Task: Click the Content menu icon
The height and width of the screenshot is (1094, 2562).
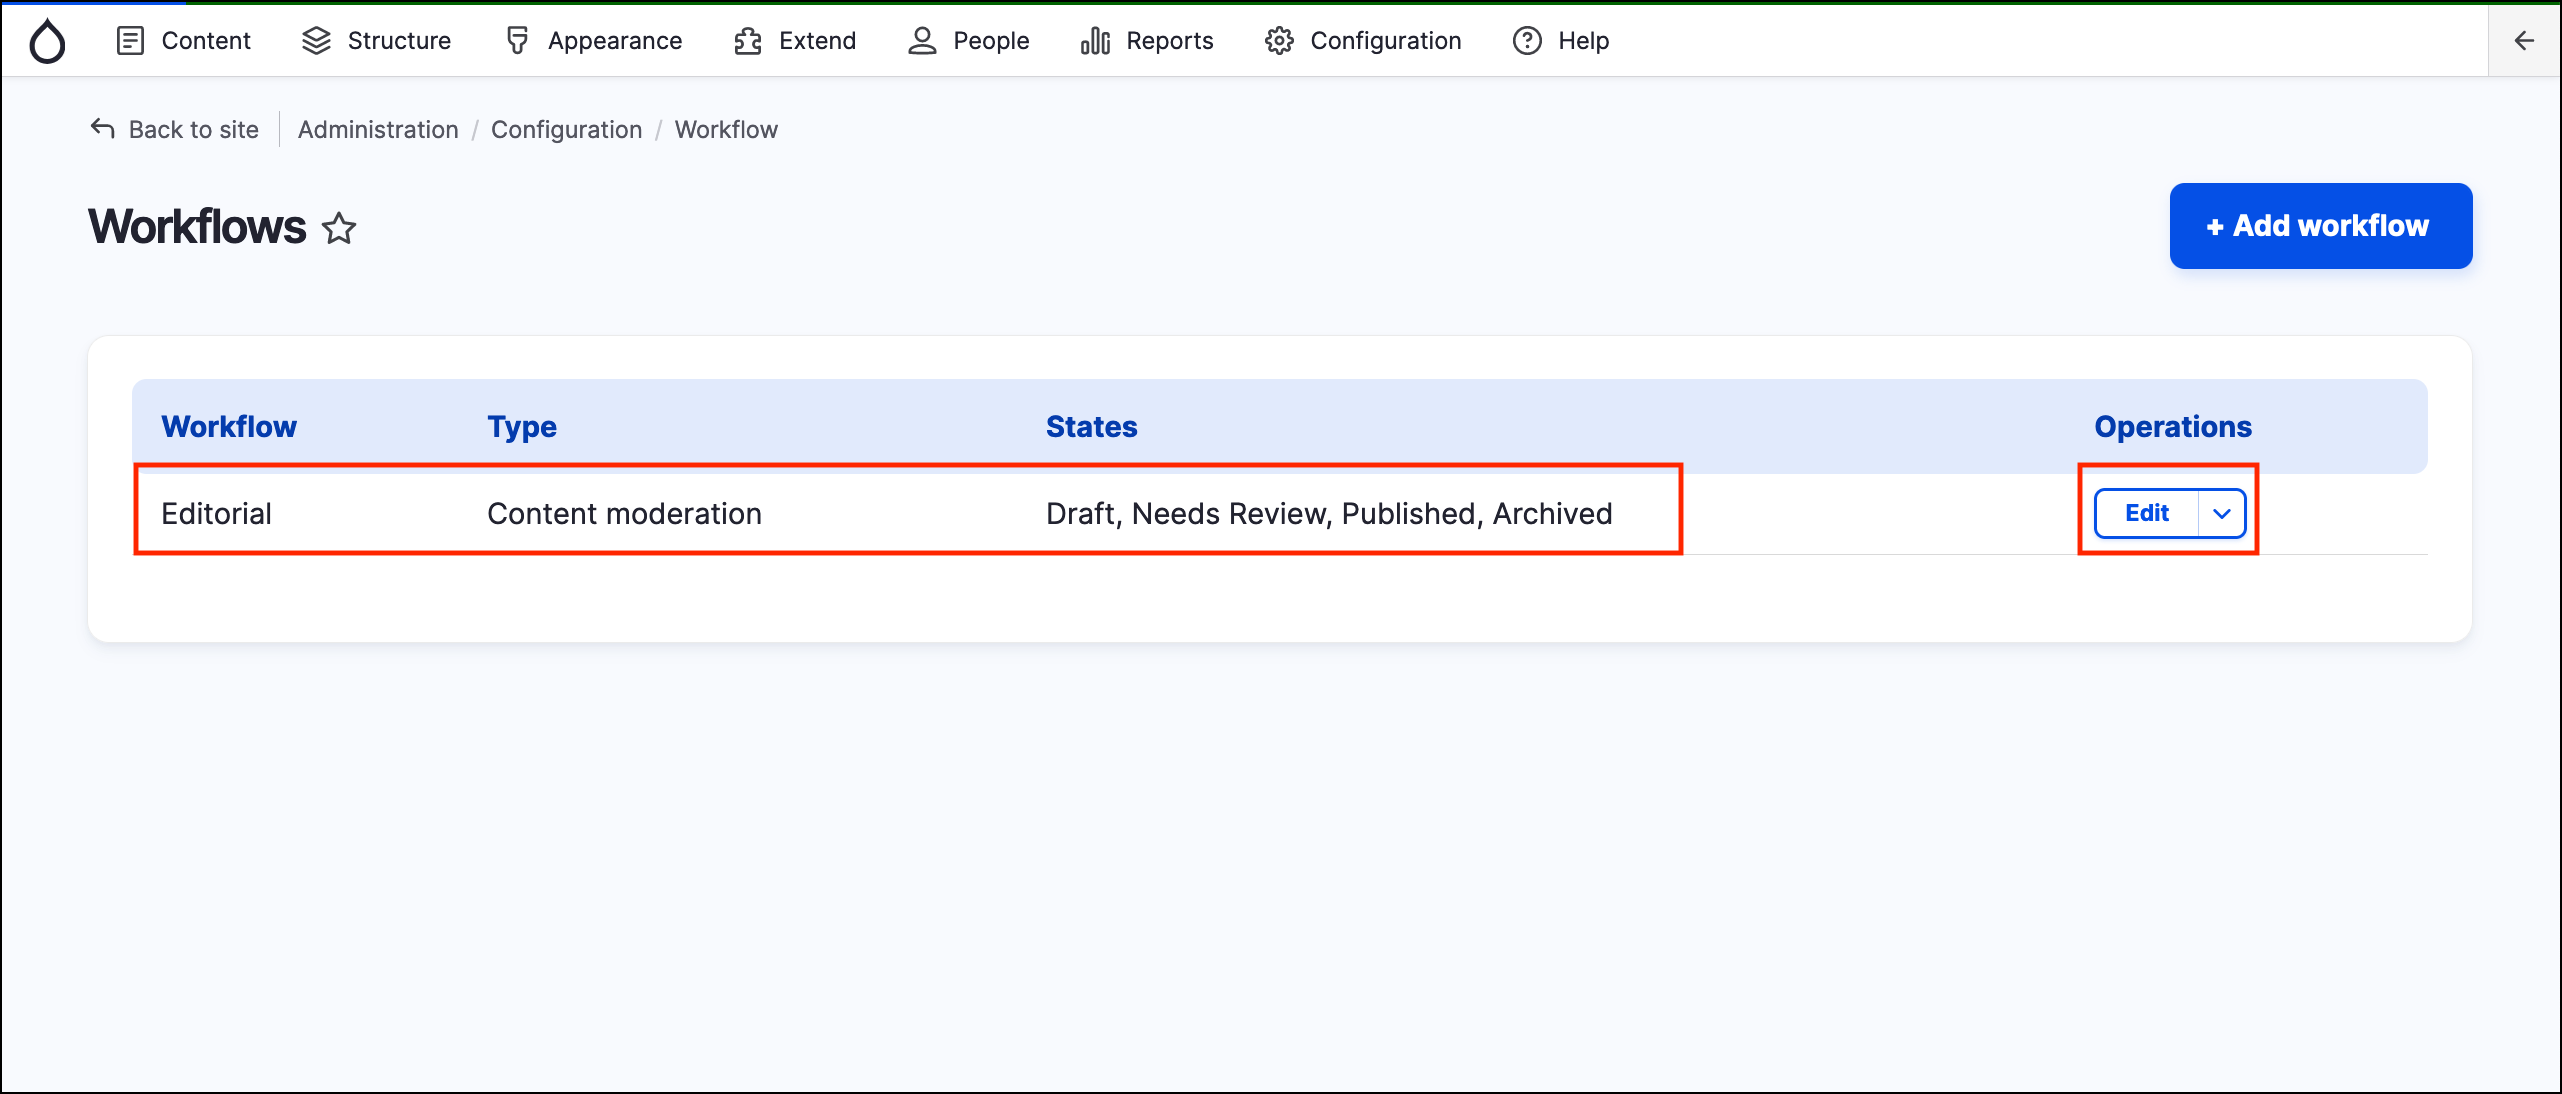Action: 130,41
